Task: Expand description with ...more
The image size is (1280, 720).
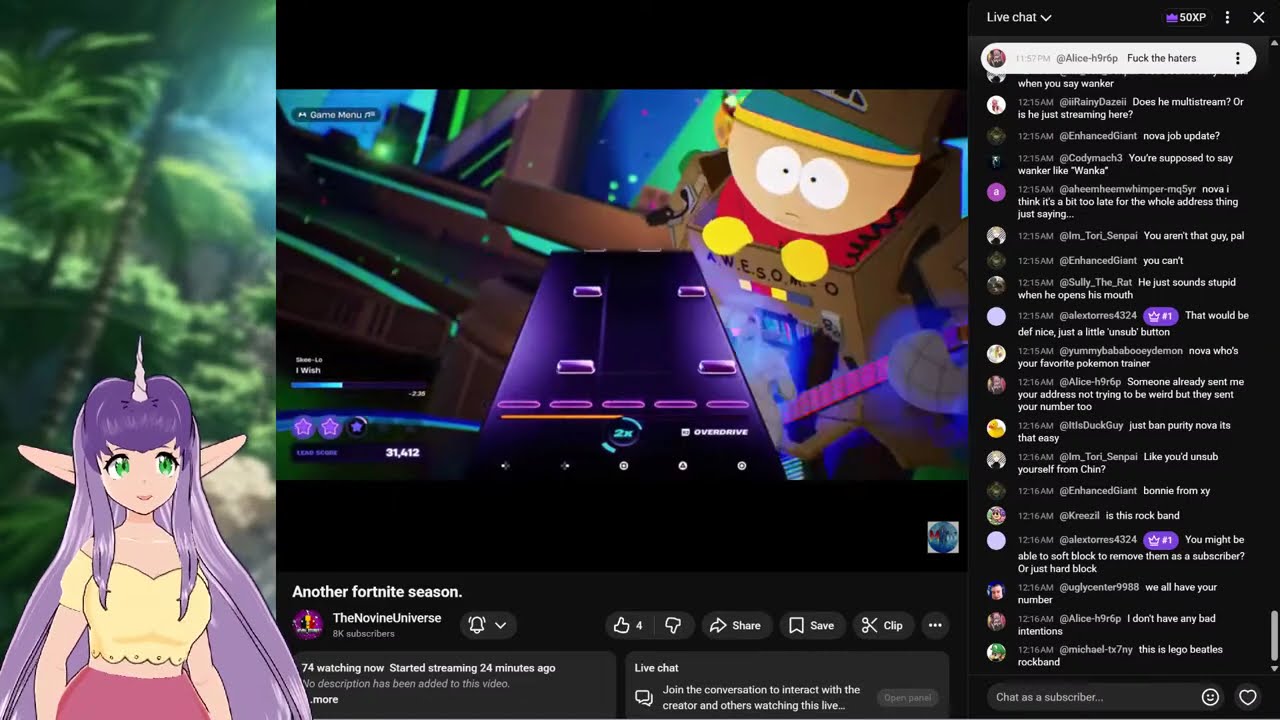Action: tap(324, 699)
